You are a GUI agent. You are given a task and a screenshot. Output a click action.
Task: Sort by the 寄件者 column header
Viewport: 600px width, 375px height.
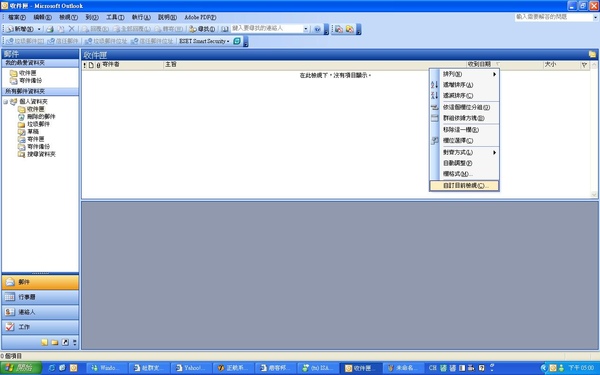click(132, 65)
